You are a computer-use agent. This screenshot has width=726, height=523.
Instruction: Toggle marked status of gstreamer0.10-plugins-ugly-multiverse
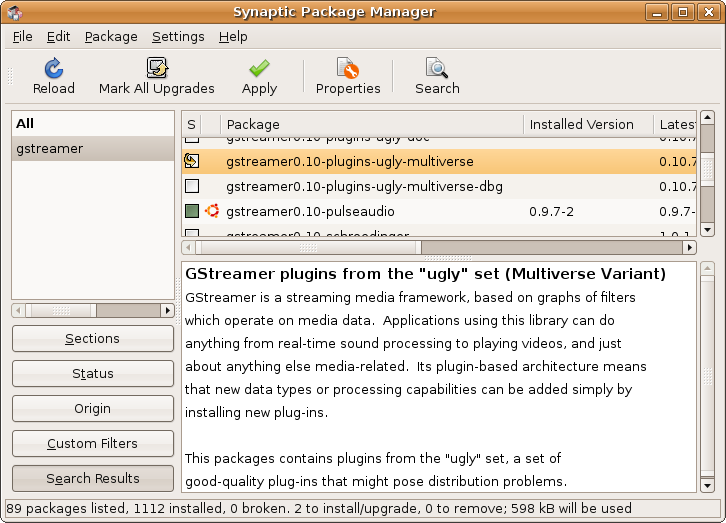pyautogui.click(x=192, y=161)
